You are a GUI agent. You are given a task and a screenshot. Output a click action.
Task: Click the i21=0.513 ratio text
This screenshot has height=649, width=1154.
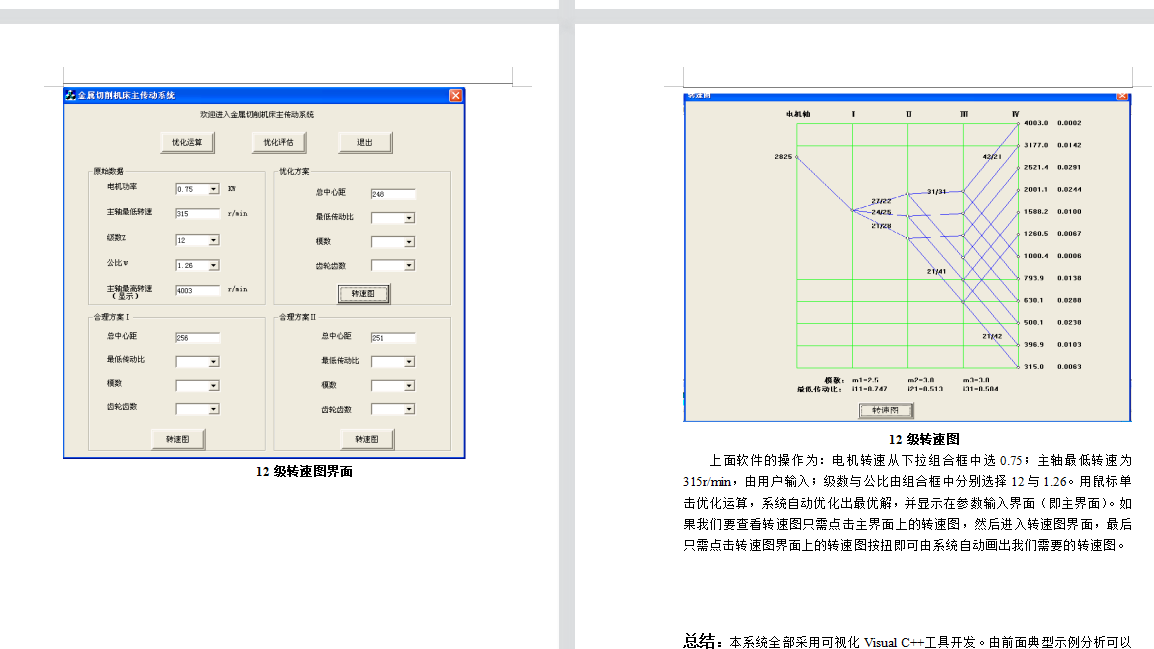coord(925,389)
